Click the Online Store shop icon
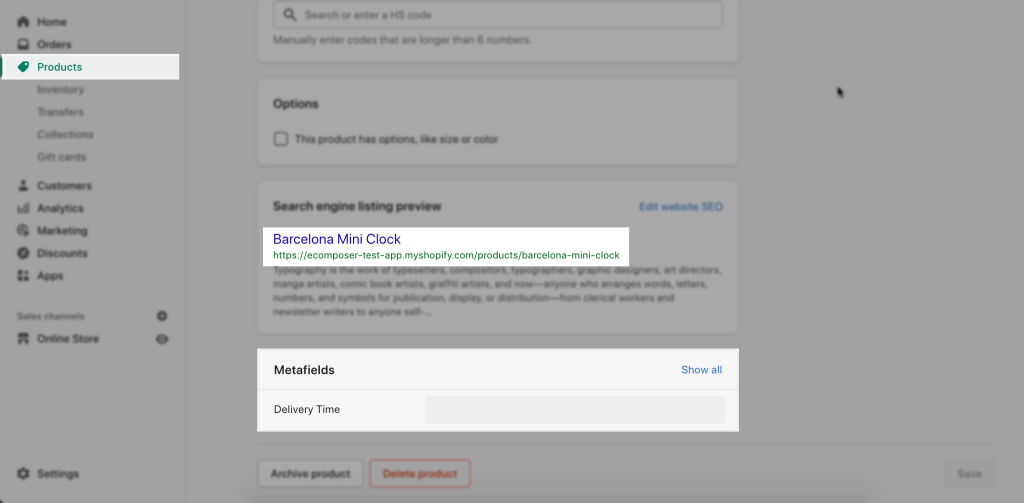Image resolution: width=1024 pixels, height=503 pixels. pyautogui.click(x=23, y=338)
